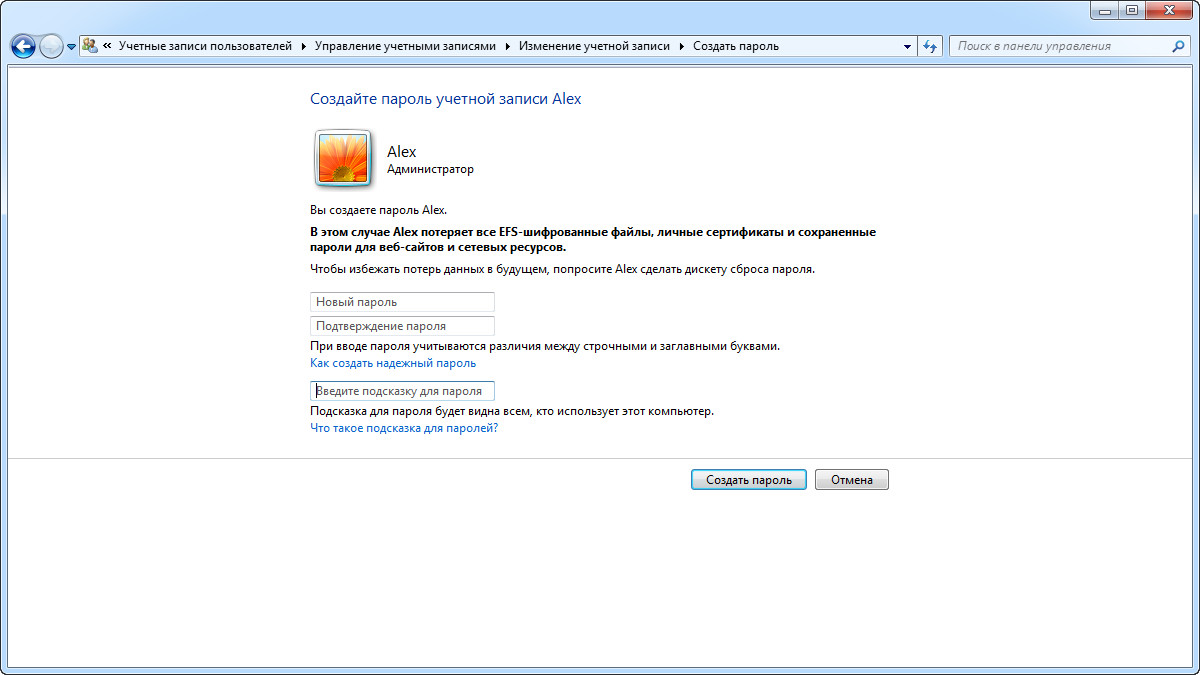
Task: Open the recent pages dropdown arrow
Action: tap(71, 47)
